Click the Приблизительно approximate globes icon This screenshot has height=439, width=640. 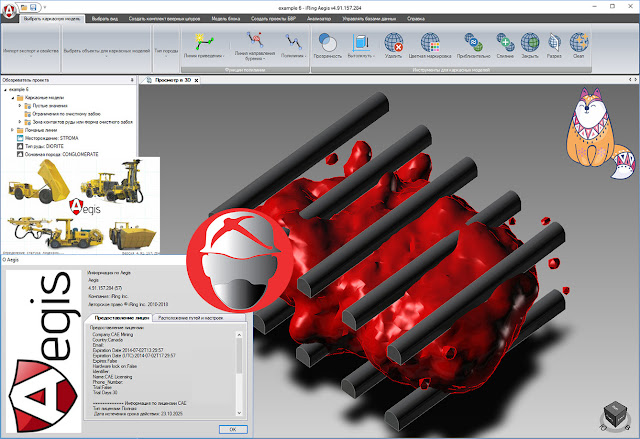[473, 42]
